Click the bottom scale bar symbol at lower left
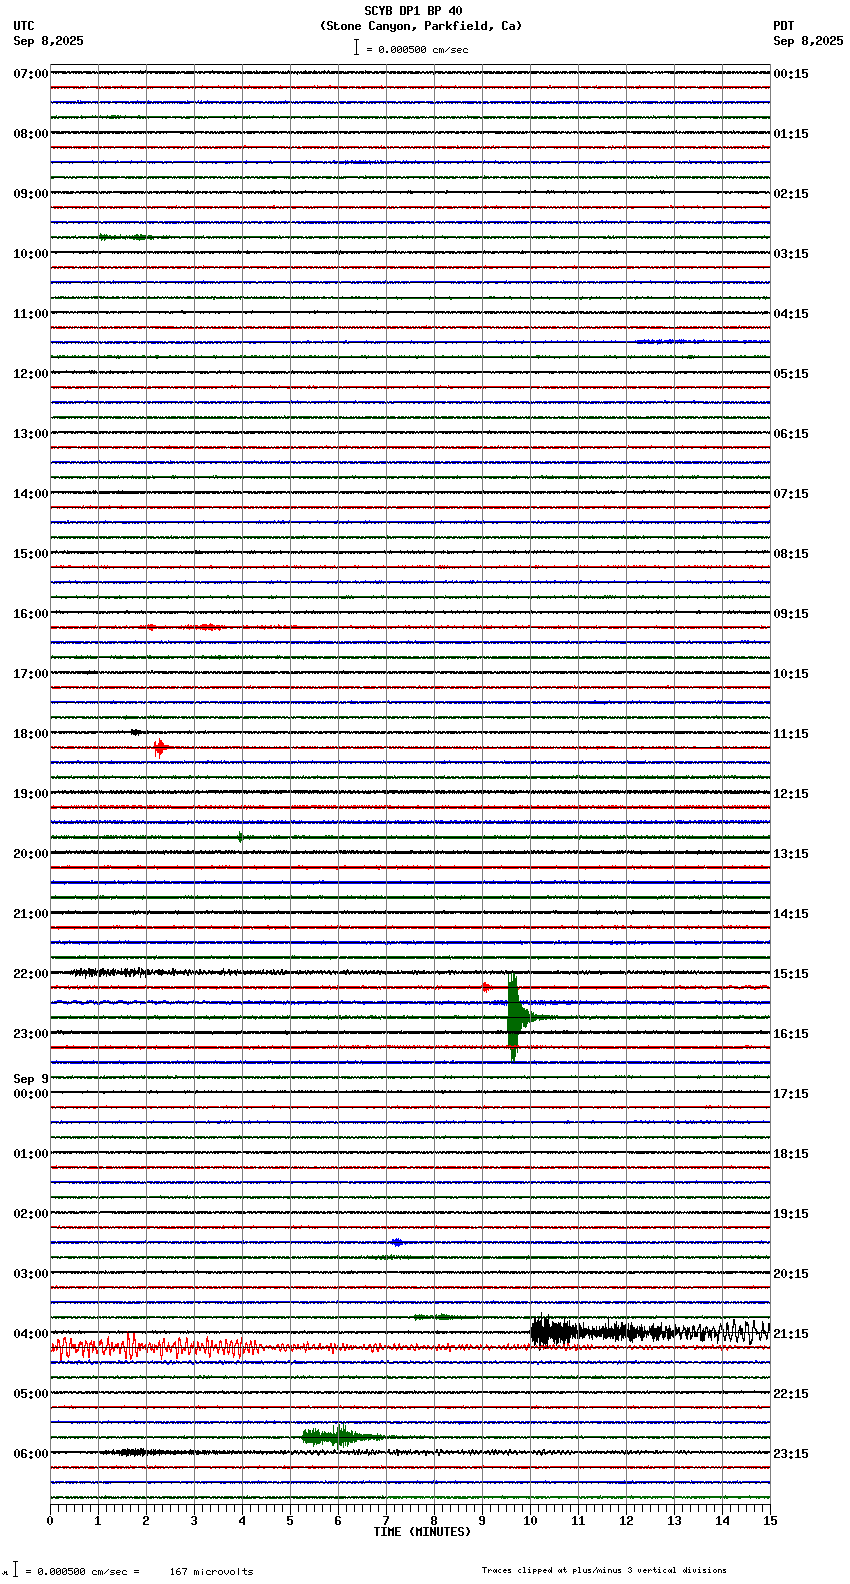Image resolution: width=850 pixels, height=1584 pixels. point(15,1570)
